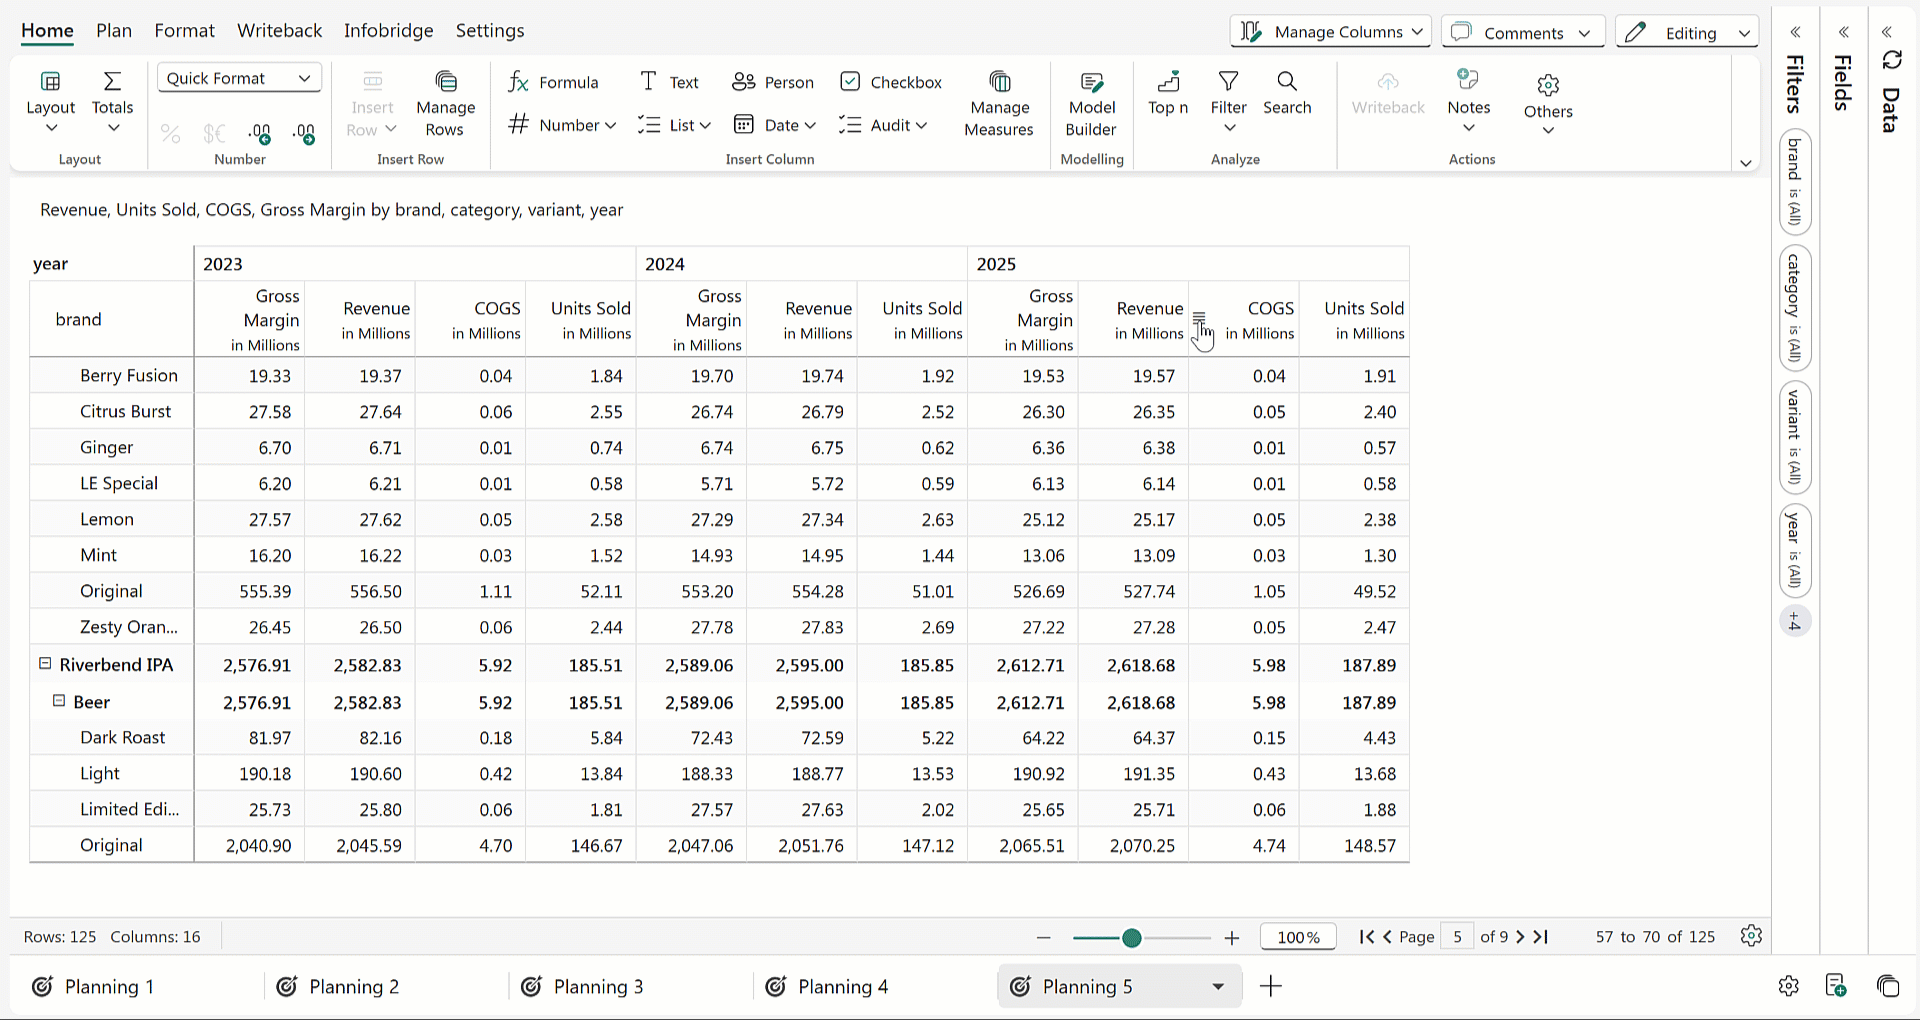Open the Model Builder tool
The image size is (1920, 1020).
[x=1091, y=104]
